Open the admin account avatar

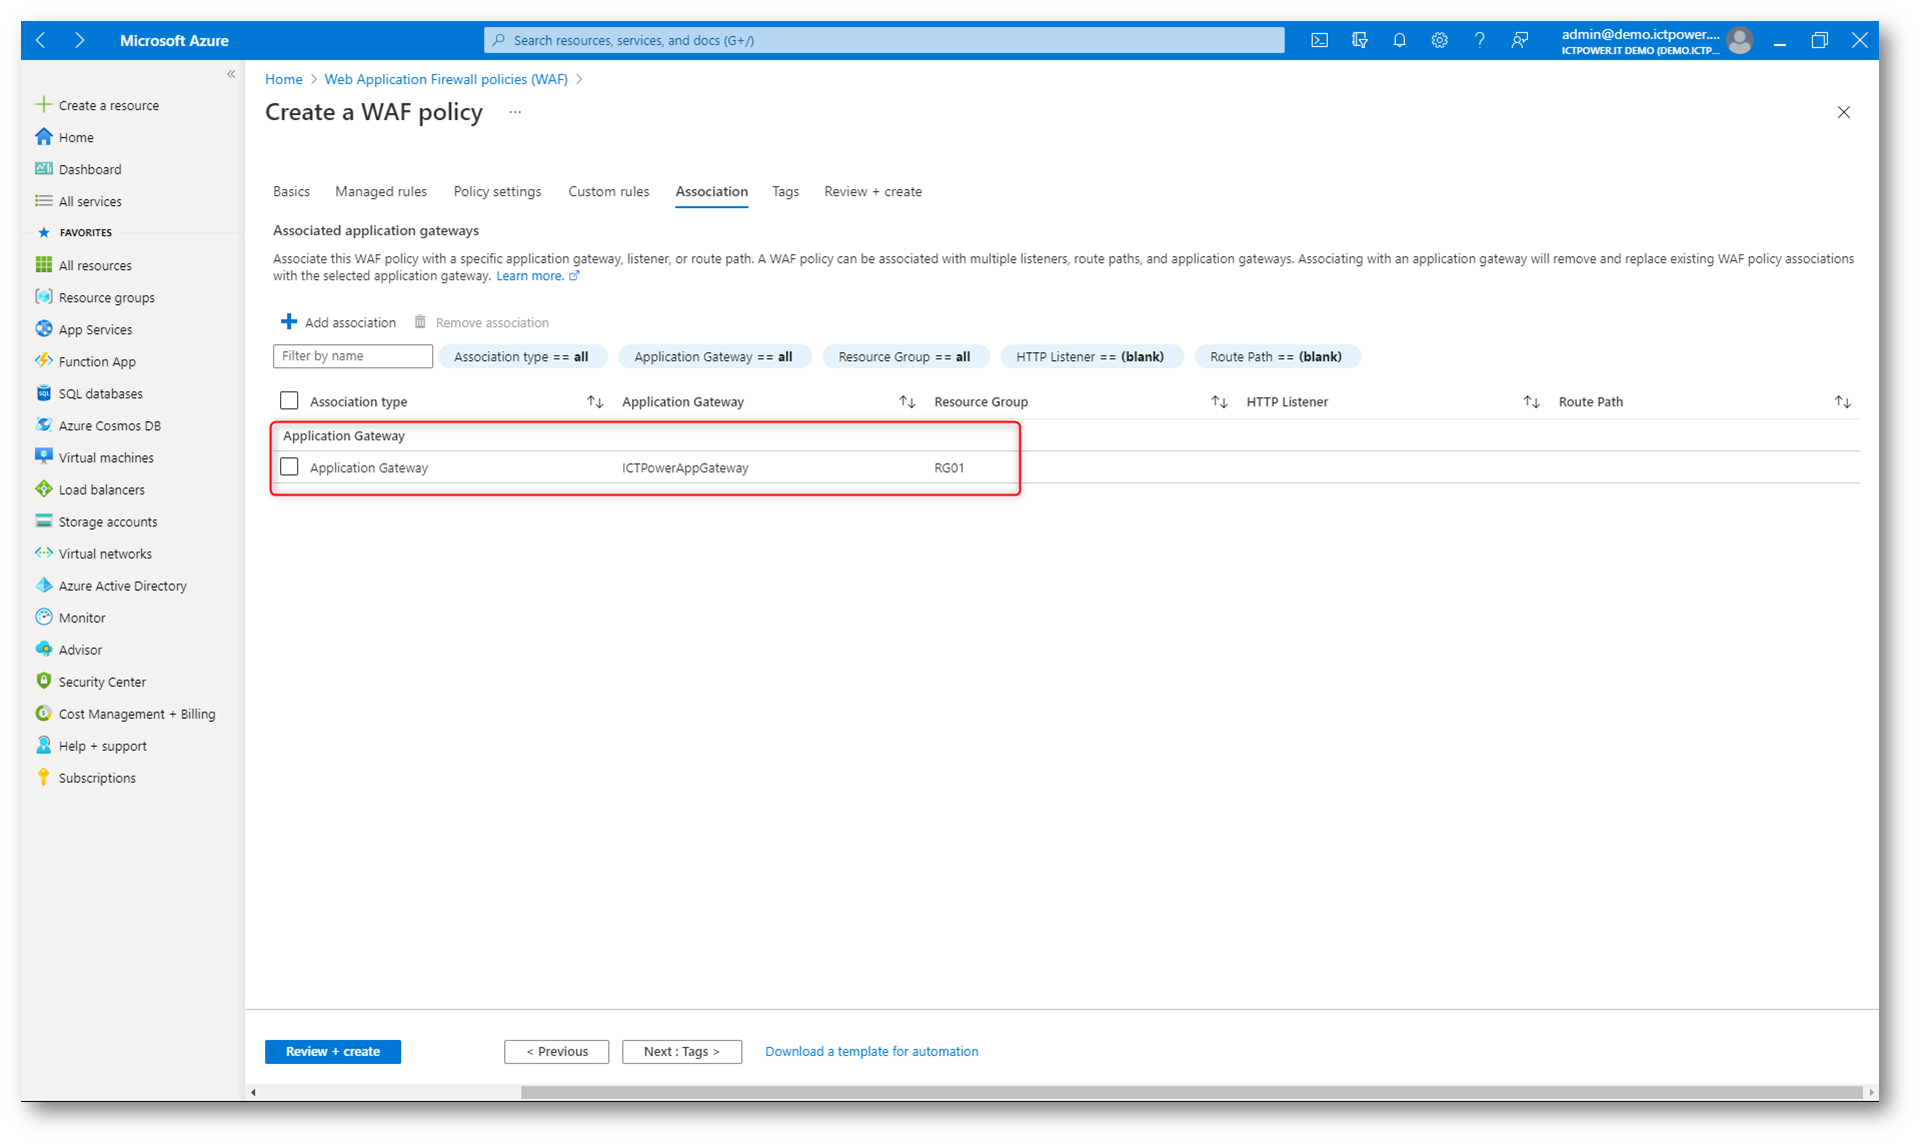[x=1740, y=40]
